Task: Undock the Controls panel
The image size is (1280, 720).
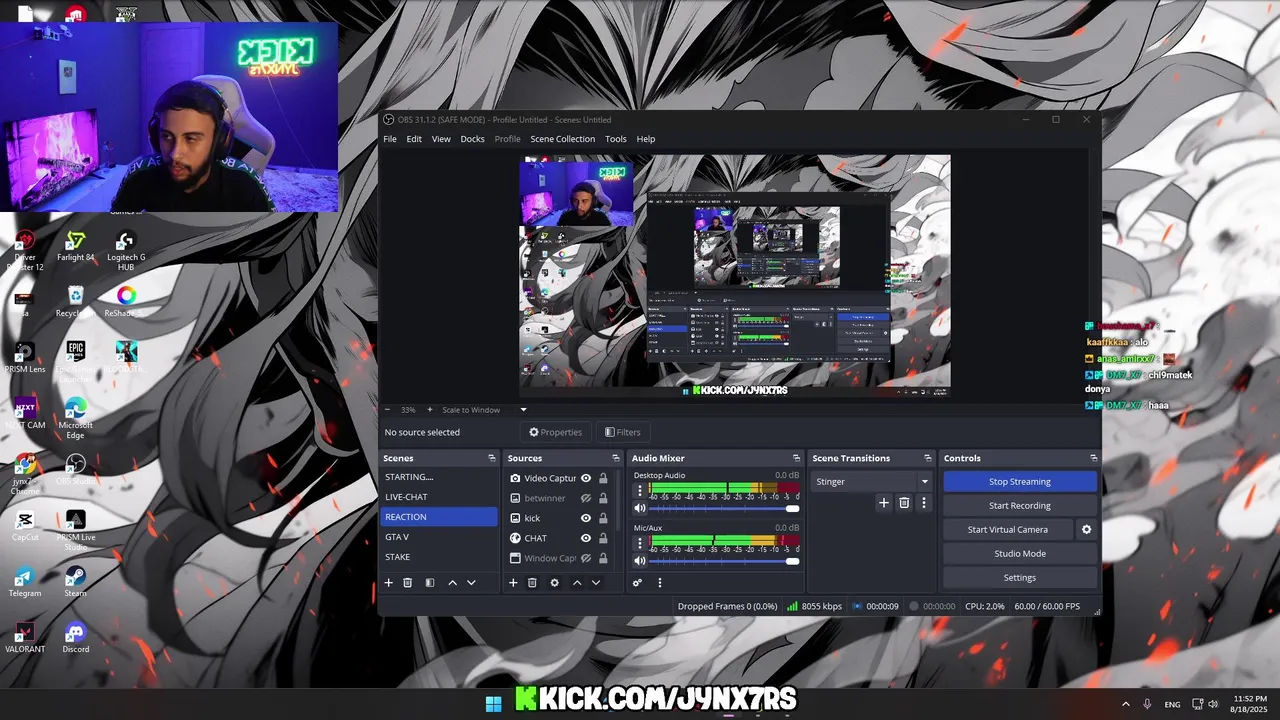Action: 1093,458
